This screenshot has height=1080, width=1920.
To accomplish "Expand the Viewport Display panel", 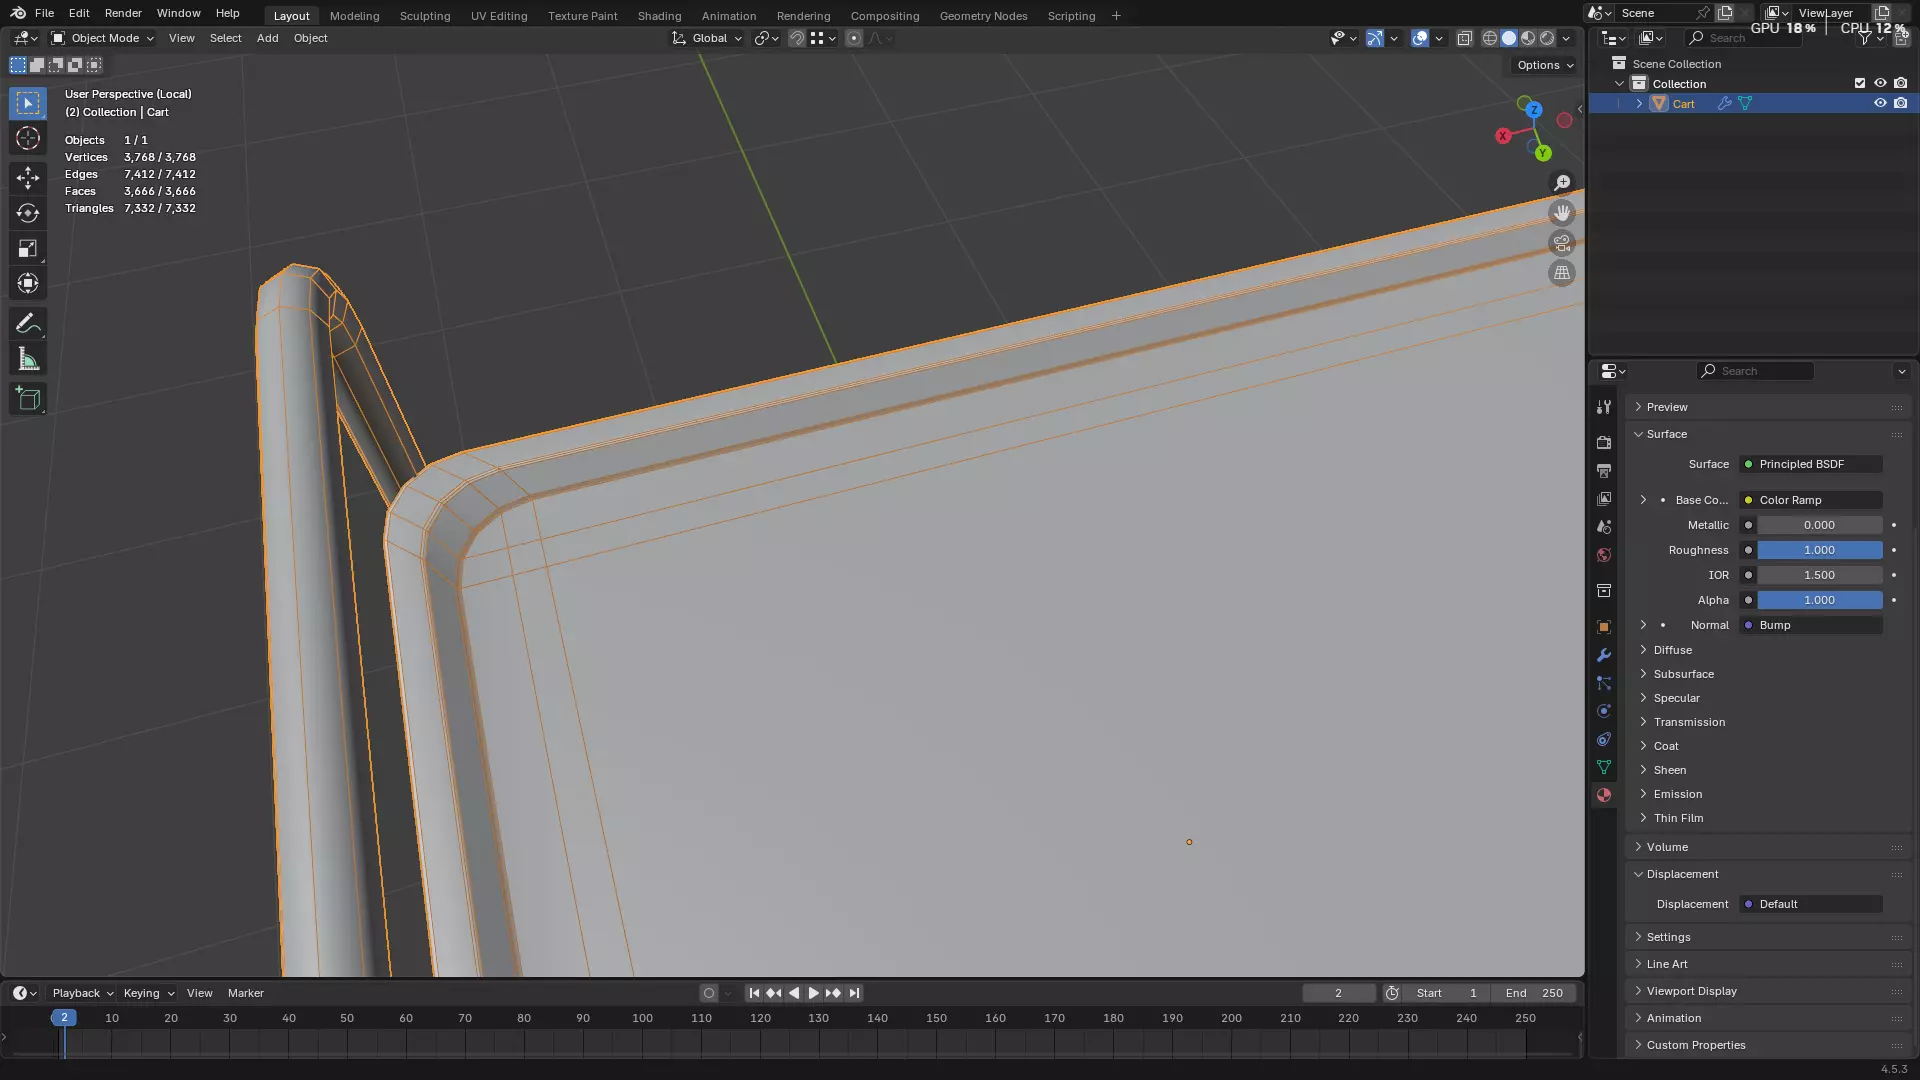I will point(1691,991).
